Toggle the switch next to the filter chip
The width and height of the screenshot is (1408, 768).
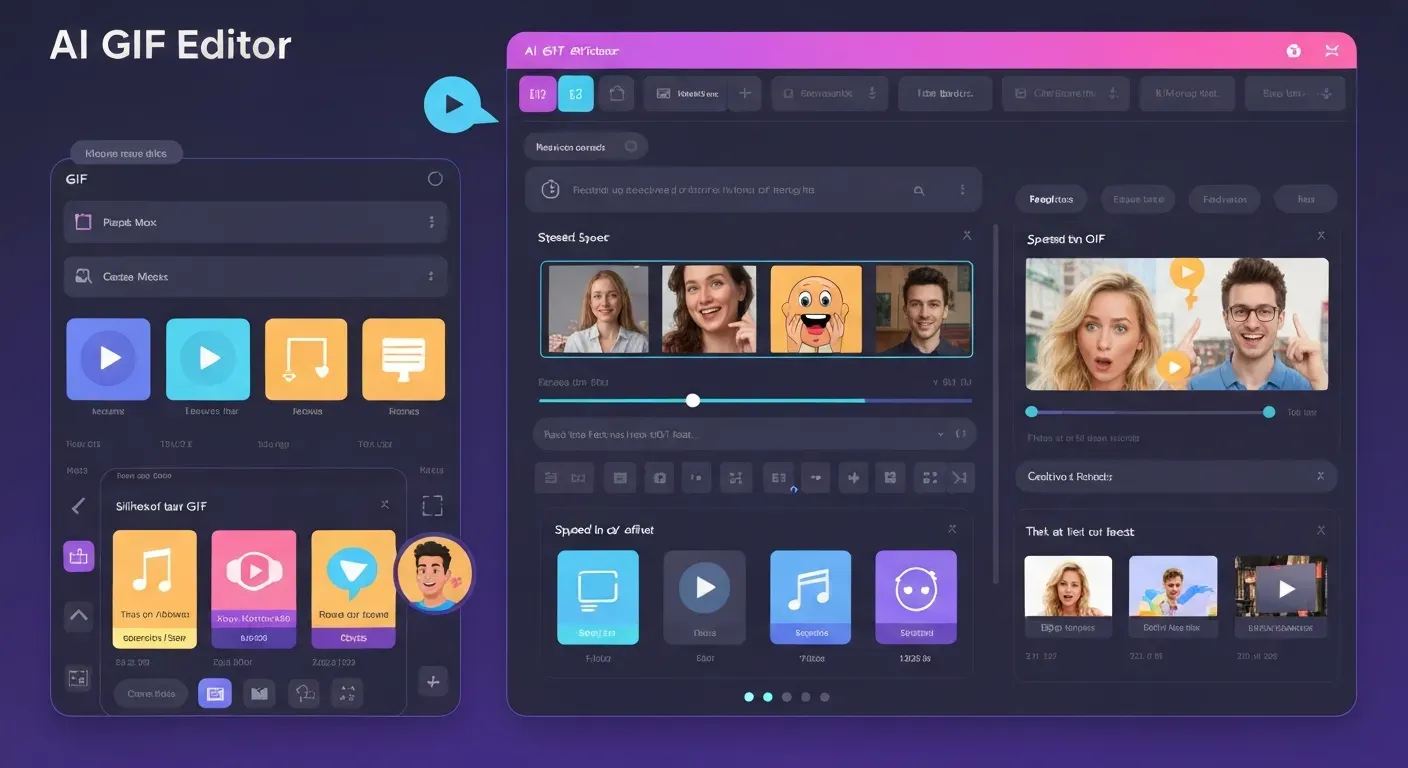tap(631, 146)
